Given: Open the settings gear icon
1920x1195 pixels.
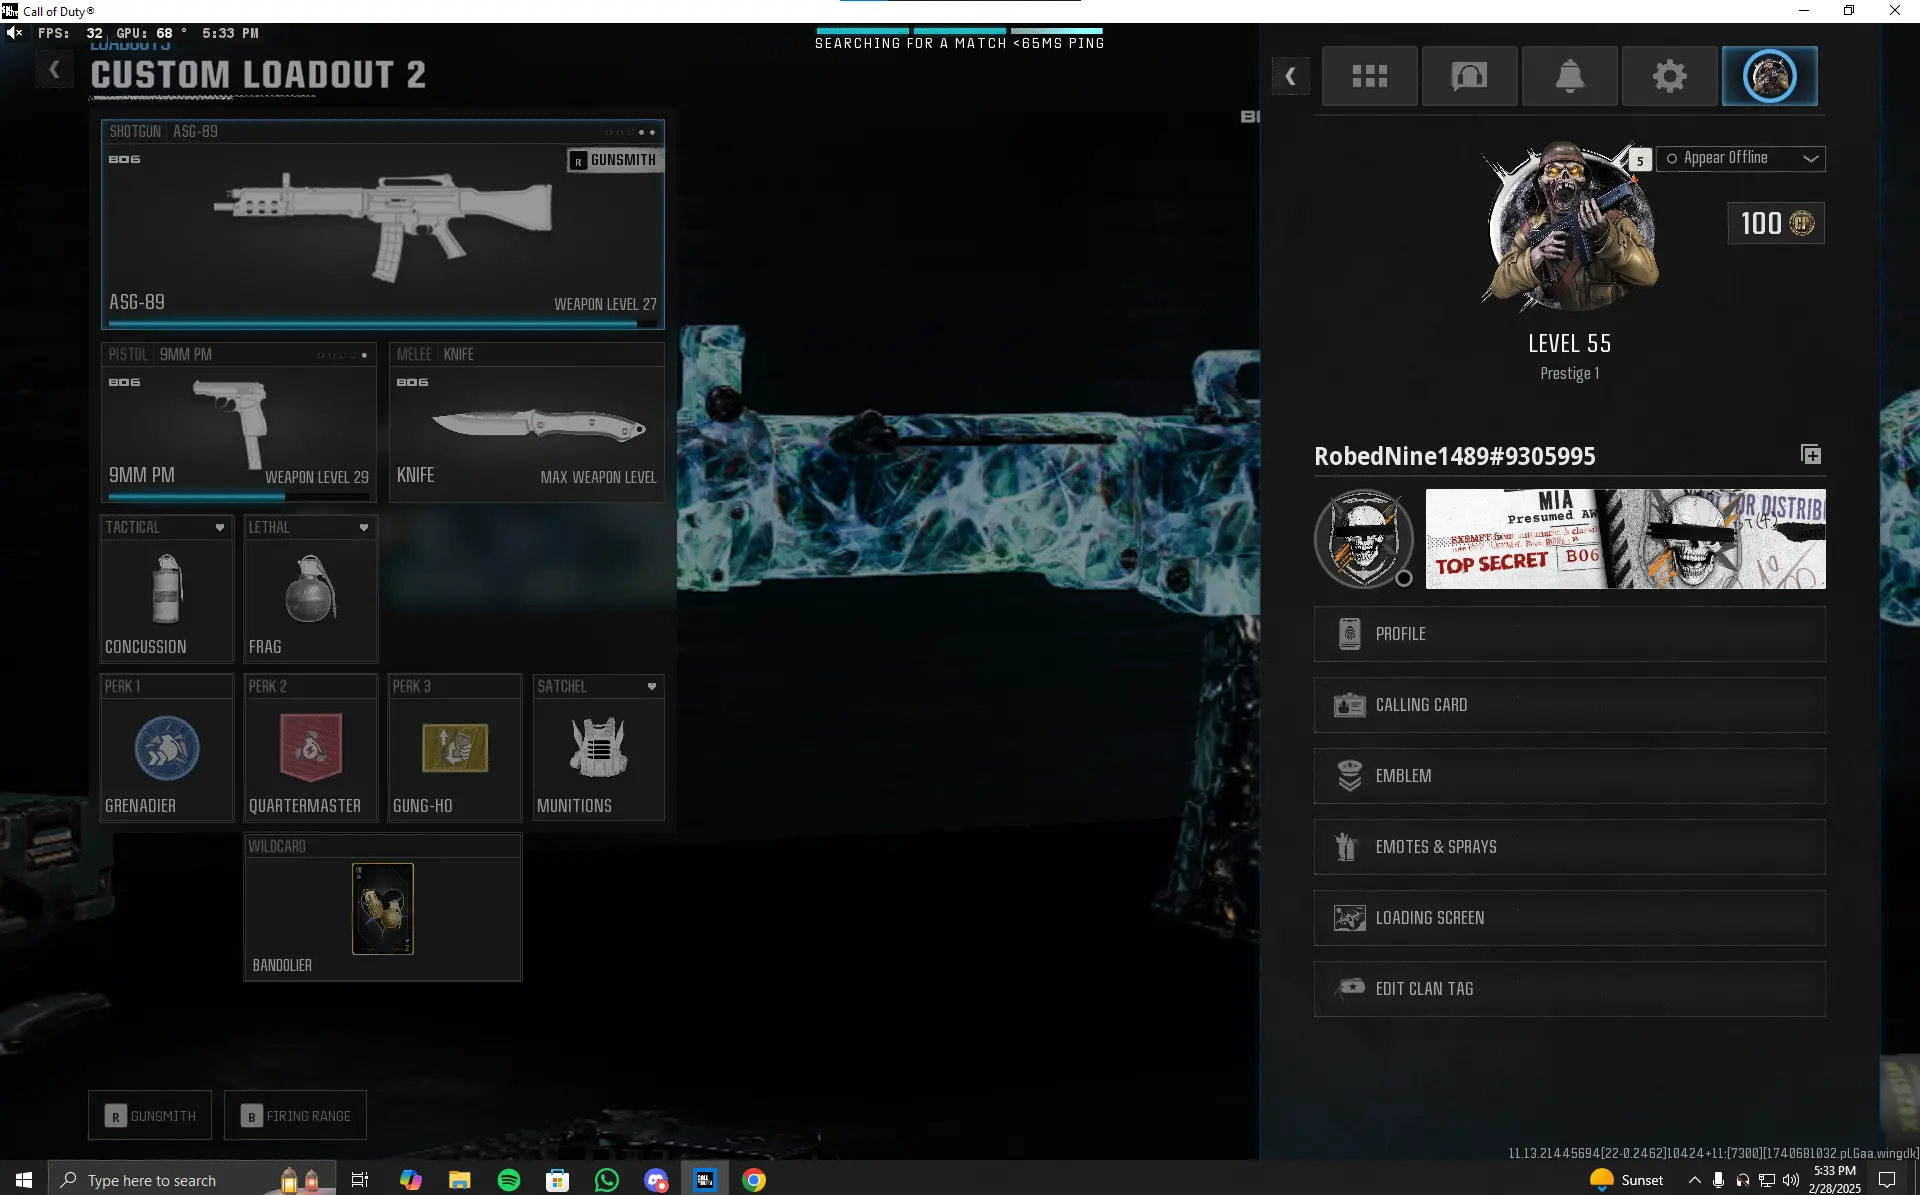Looking at the screenshot, I should (1669, 75).
